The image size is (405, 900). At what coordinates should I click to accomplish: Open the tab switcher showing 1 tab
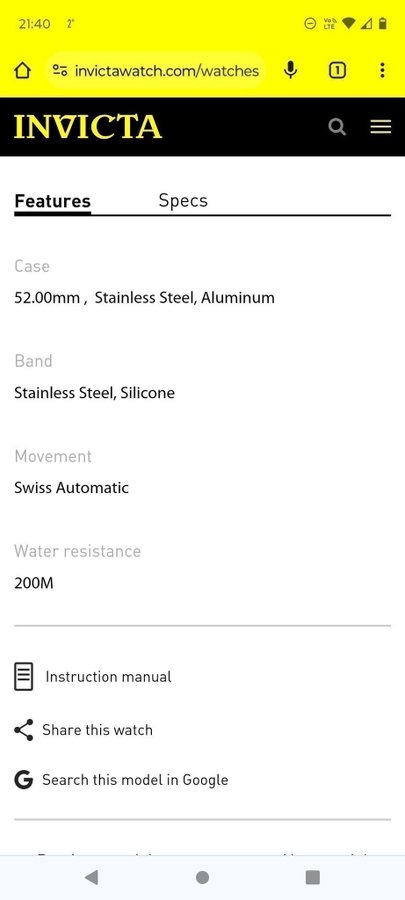click(337, 71)
